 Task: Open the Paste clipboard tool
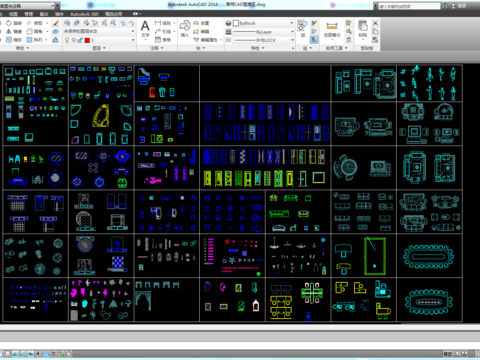363,28
